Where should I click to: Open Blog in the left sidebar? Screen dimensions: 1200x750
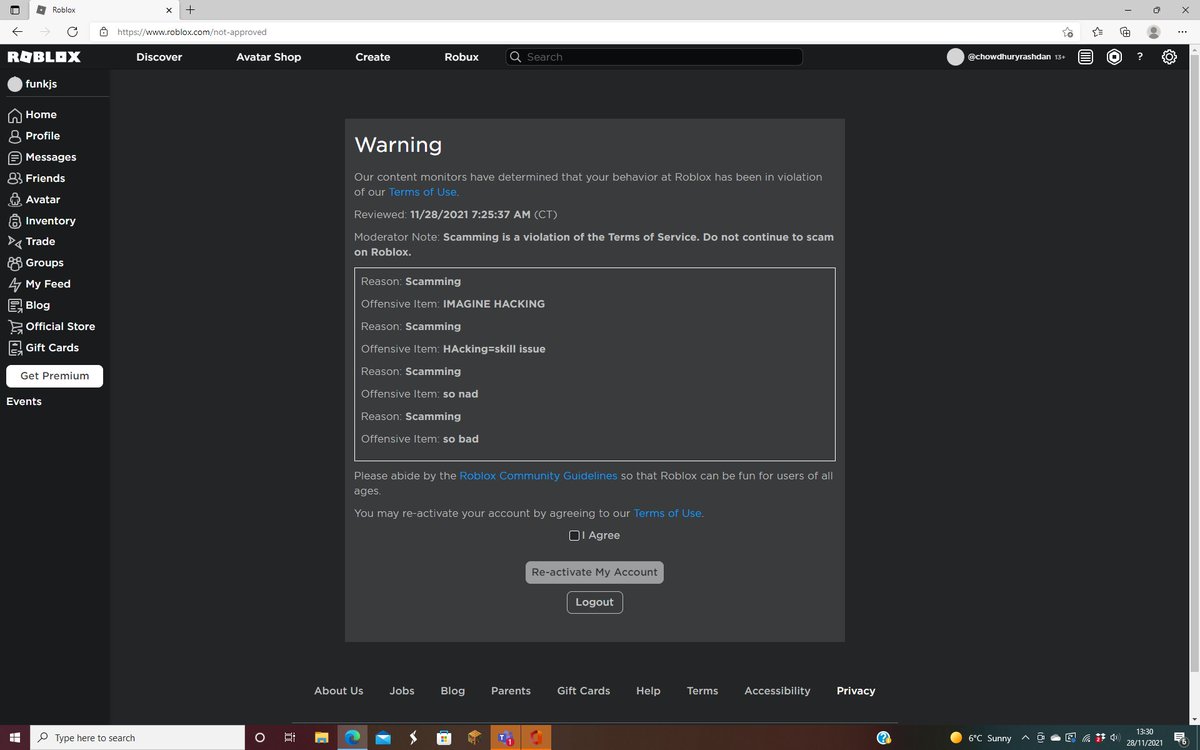[29, 305]
